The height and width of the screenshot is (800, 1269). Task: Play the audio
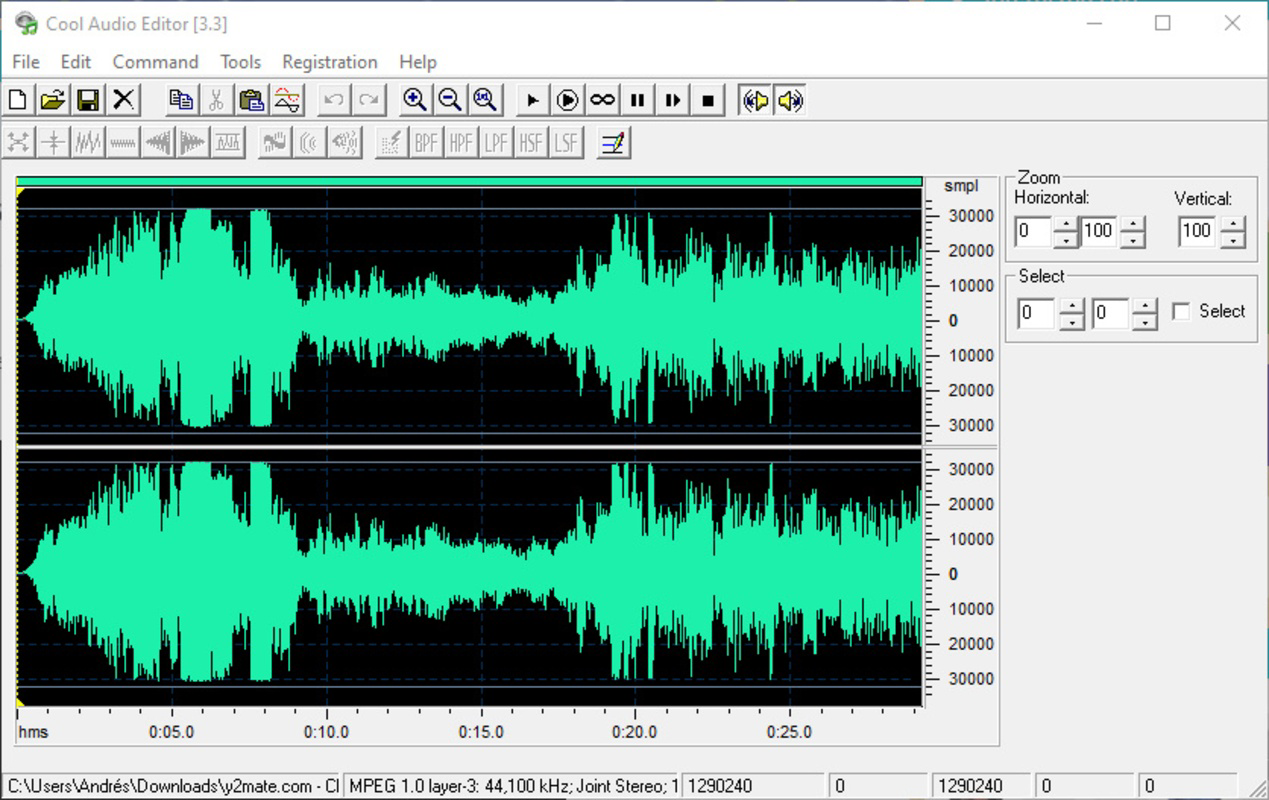point(532,100)
